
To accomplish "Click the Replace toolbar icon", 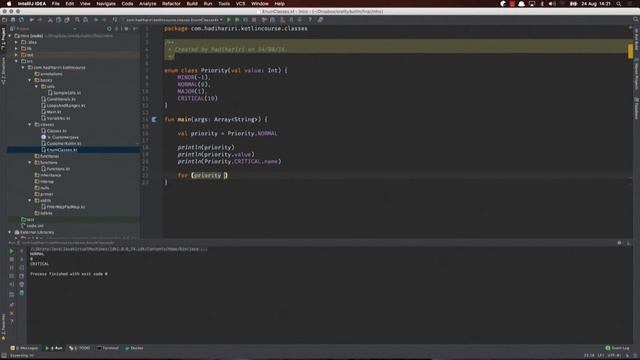I will click(85, 20).
